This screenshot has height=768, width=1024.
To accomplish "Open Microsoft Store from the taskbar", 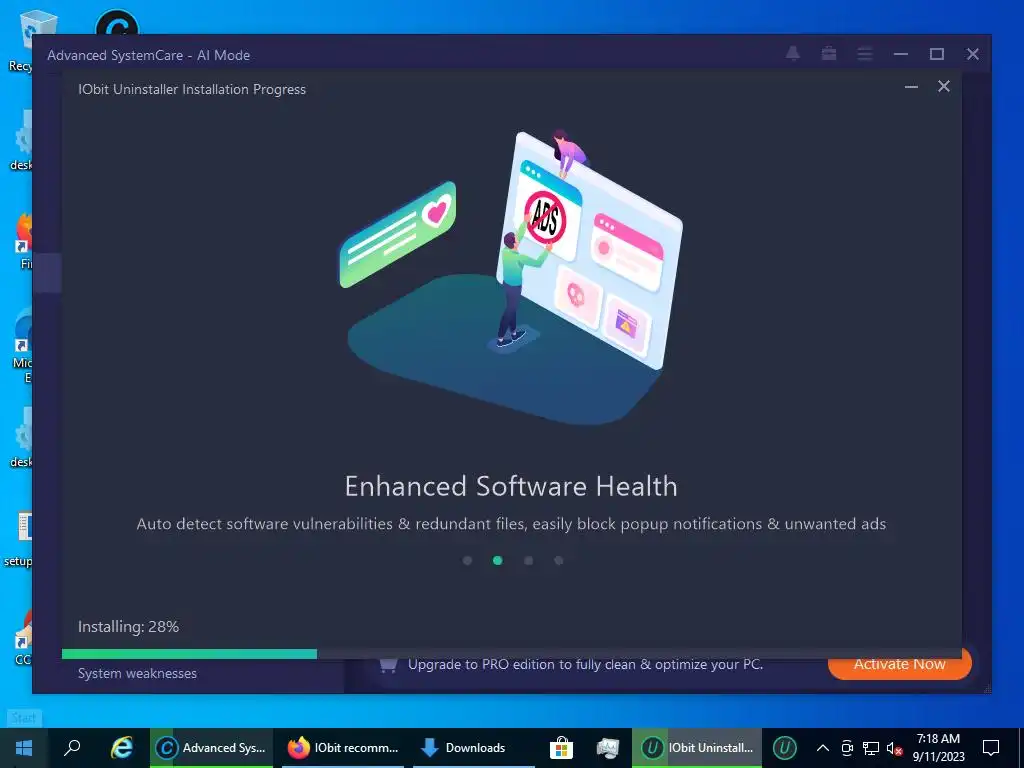I will click(x=561, y=748).
